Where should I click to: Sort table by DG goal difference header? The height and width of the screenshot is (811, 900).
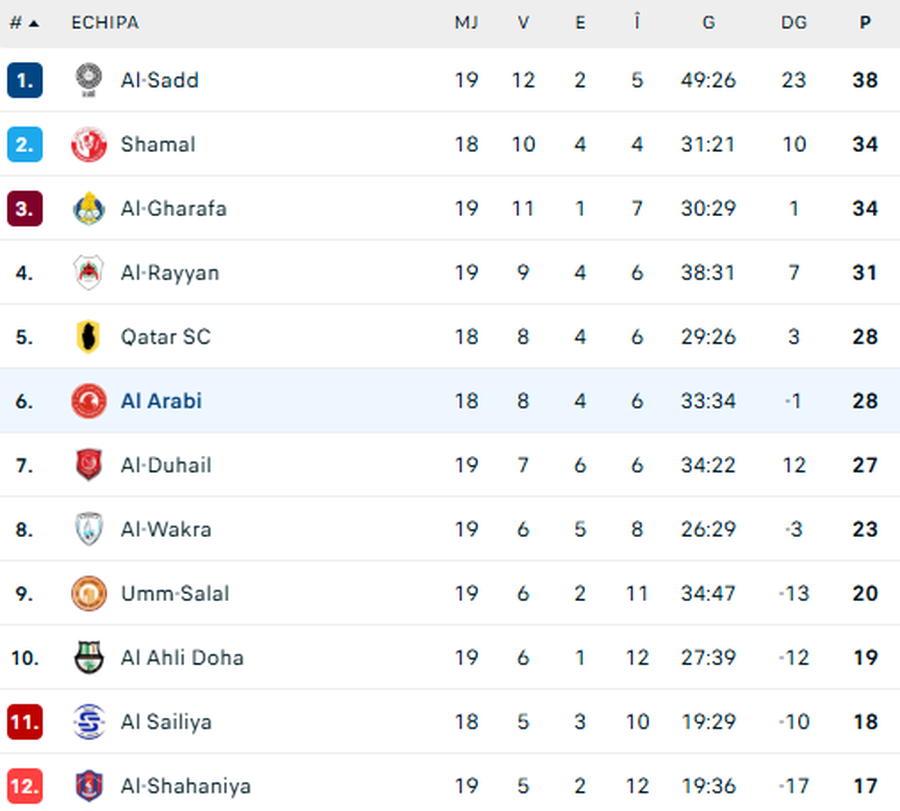[x=794, y=22]
